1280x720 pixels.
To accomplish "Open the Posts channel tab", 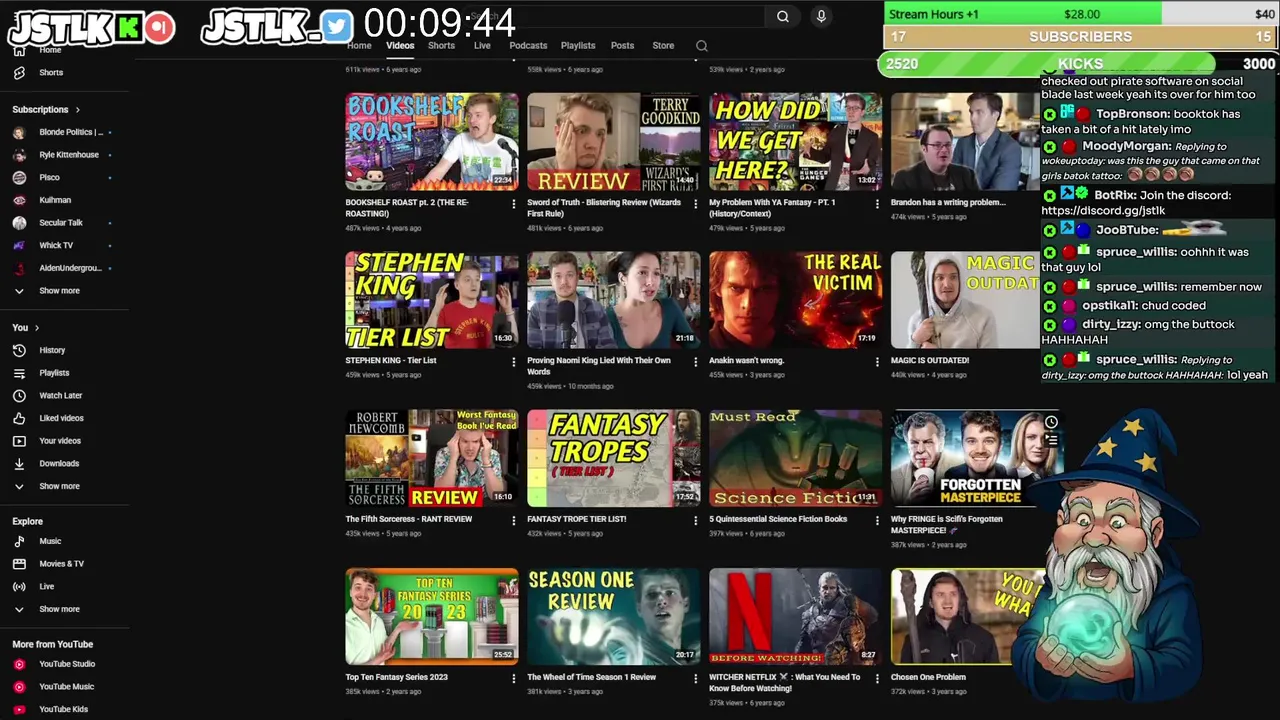I will [622, 45].
